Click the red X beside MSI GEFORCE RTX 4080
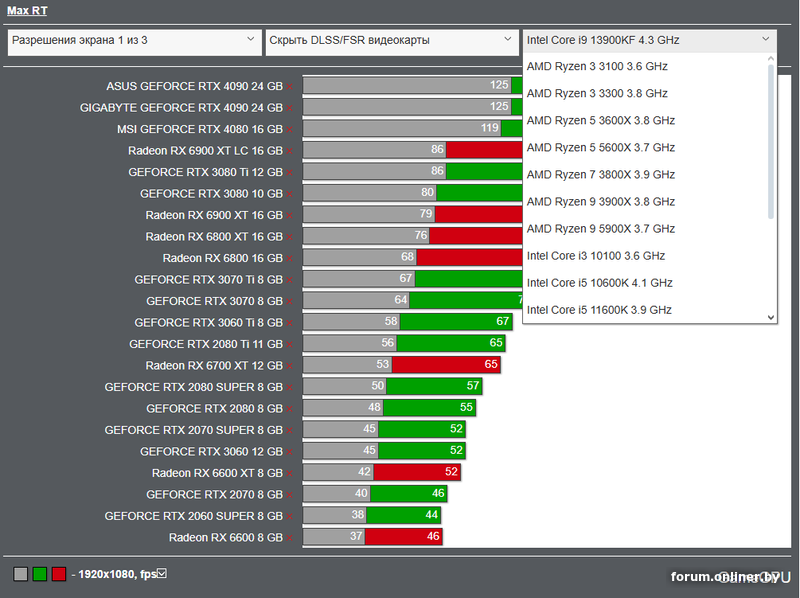 (x=289, y=130)
